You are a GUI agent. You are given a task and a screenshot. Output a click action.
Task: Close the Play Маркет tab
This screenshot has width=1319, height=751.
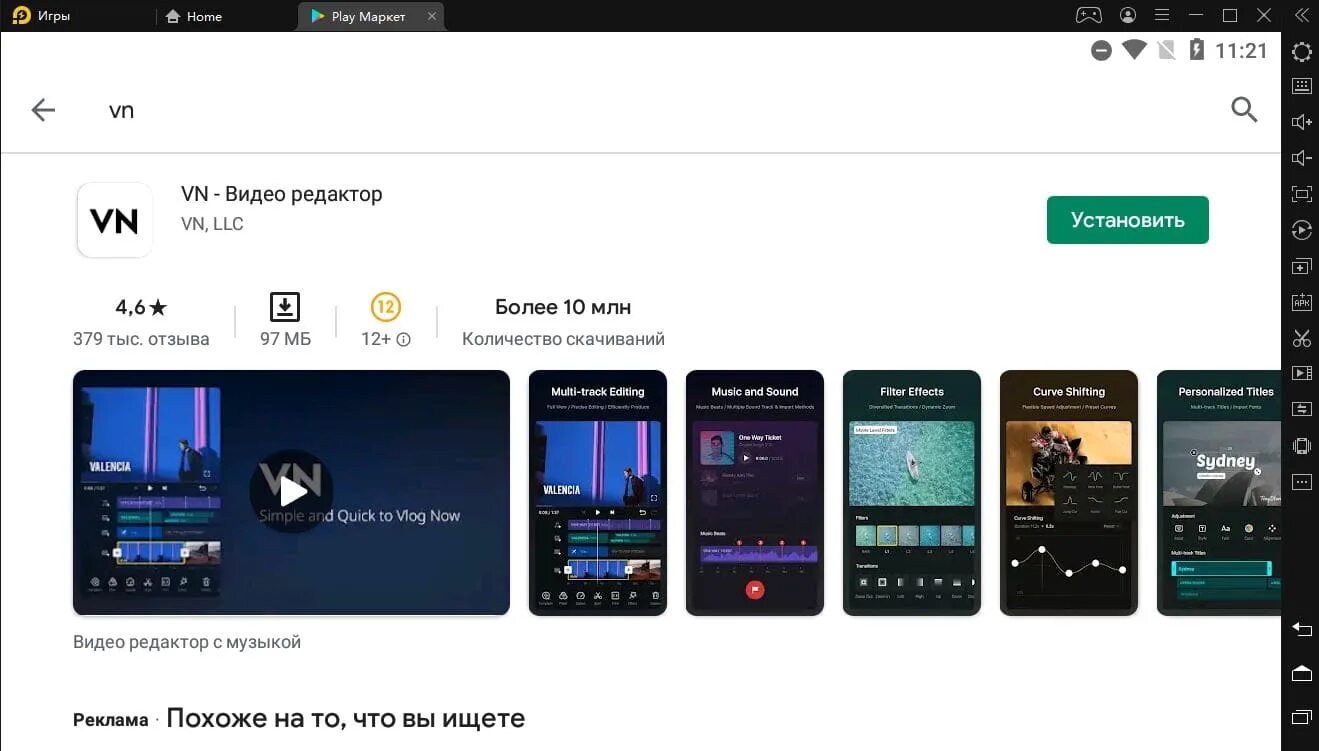click(x=432, y=16)
